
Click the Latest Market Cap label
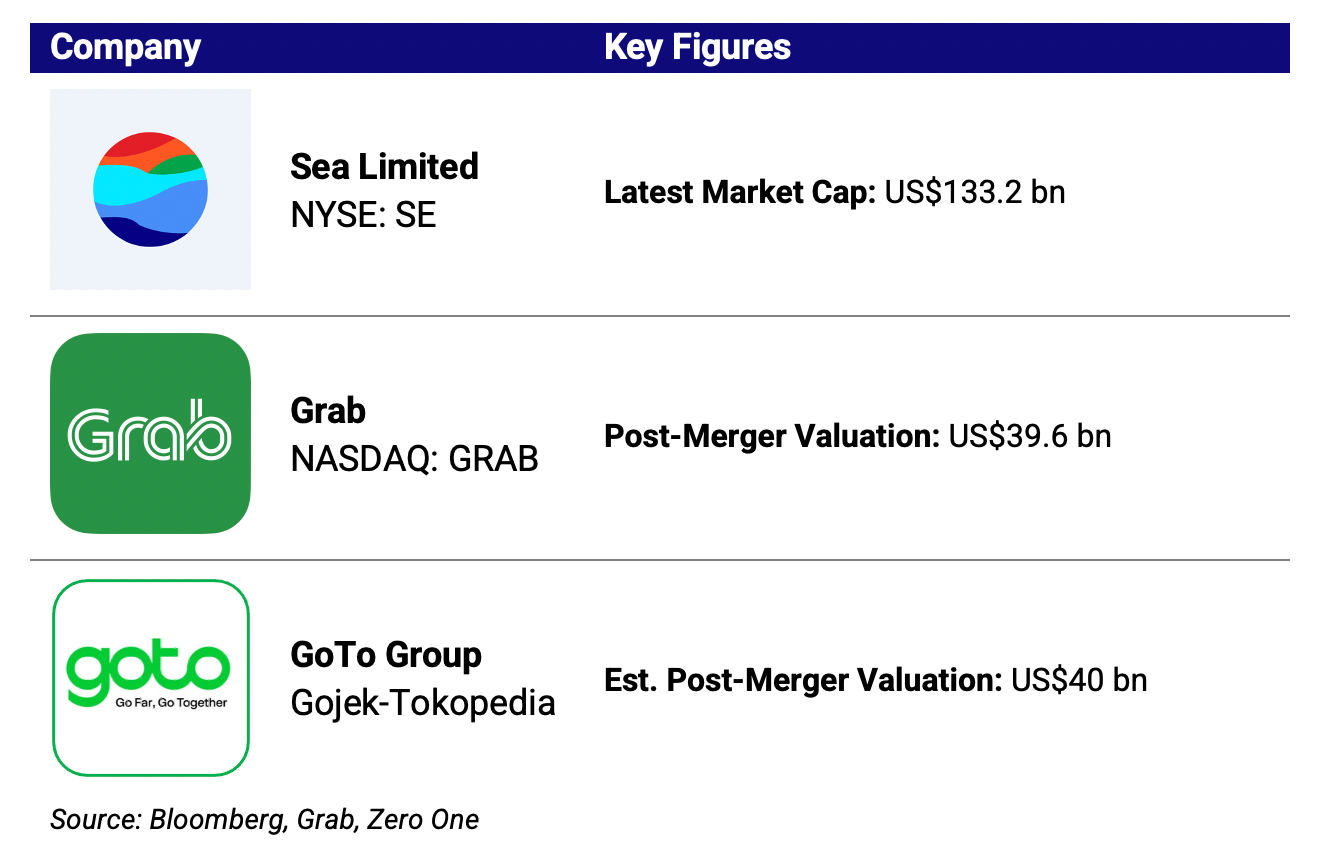click(x=740, y=191)
